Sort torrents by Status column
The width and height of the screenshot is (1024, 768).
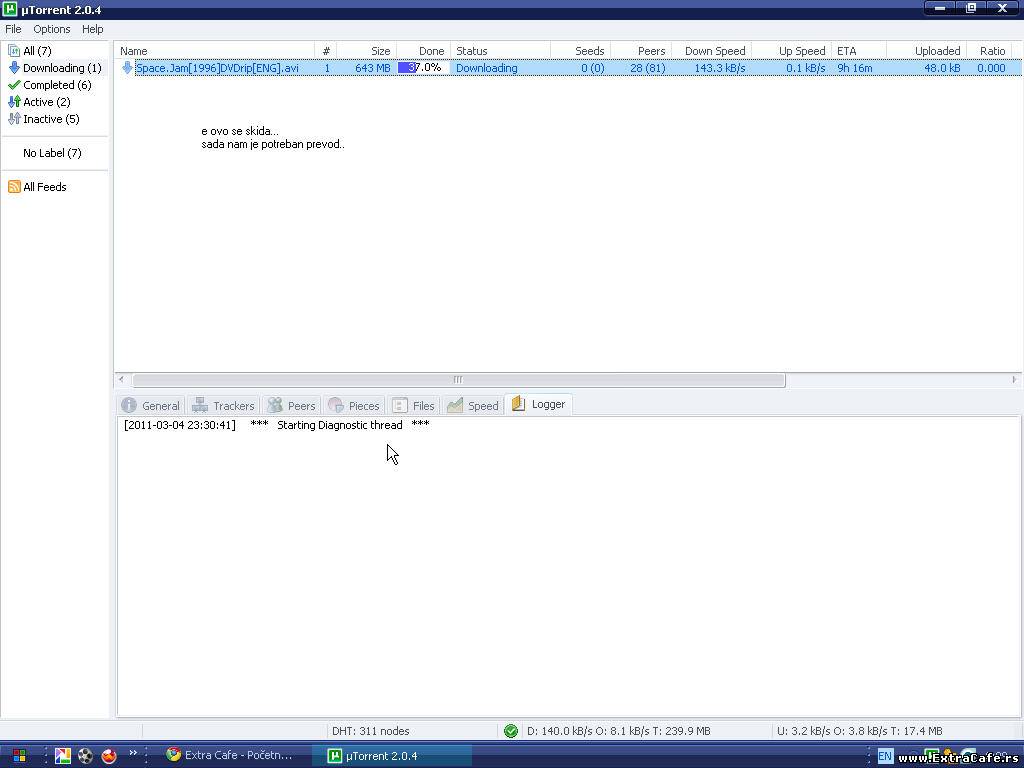coord(500,51)
